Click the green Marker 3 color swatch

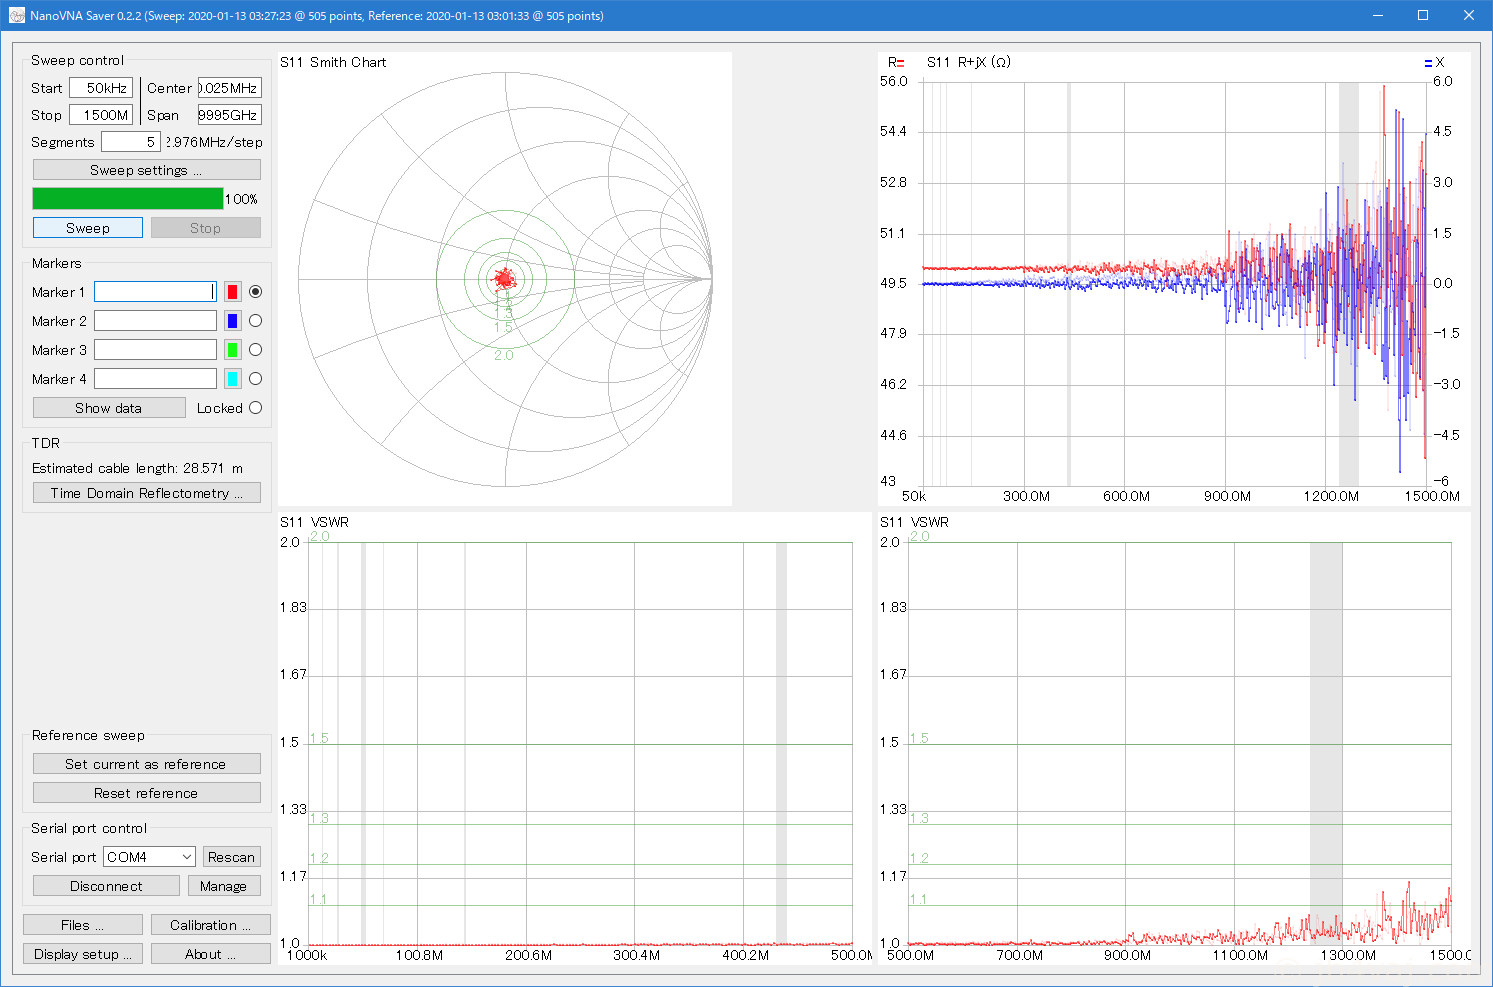tap(232, 350)
